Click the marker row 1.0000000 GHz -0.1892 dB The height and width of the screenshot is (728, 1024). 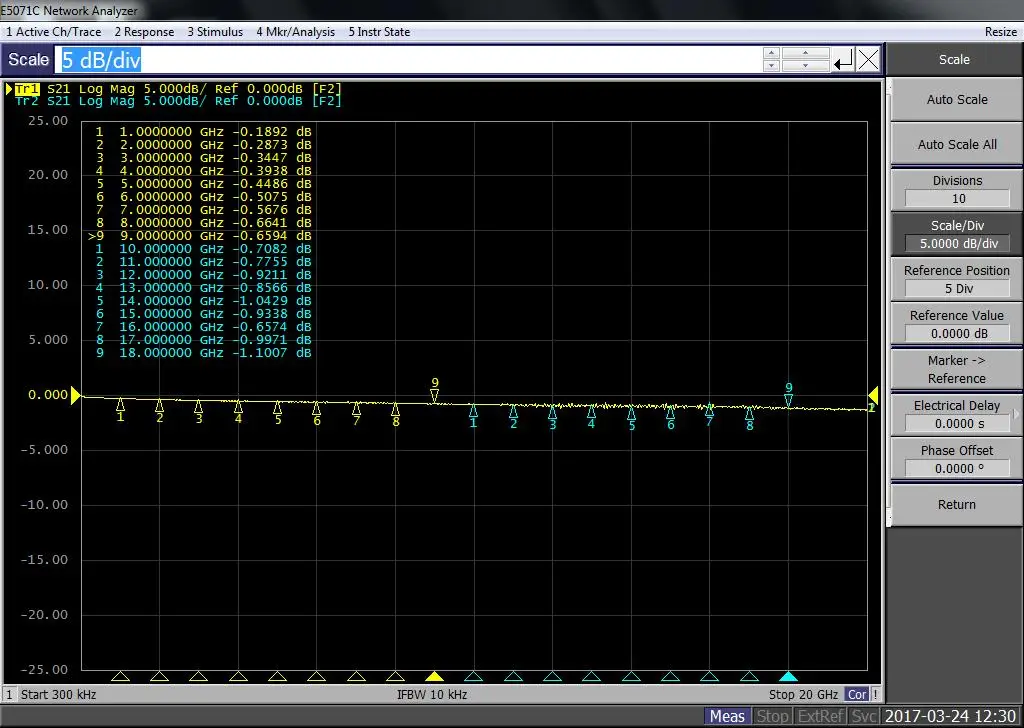[203, 132]
